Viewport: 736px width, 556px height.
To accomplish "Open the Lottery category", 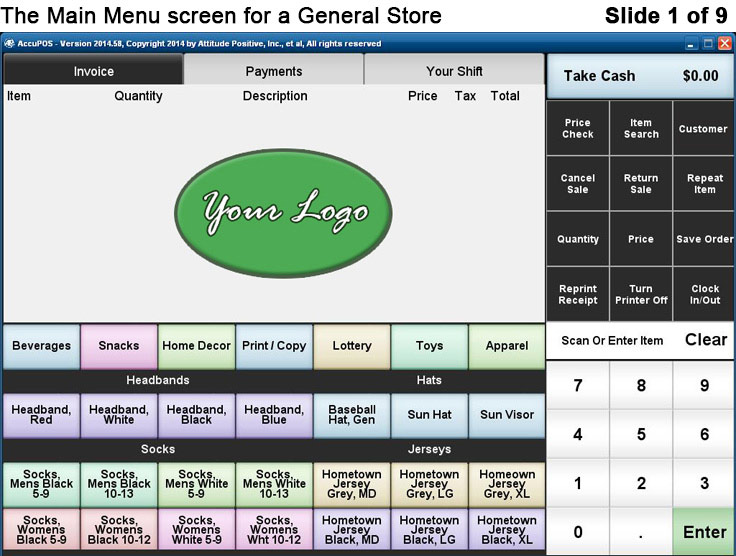I will (352, 346).
